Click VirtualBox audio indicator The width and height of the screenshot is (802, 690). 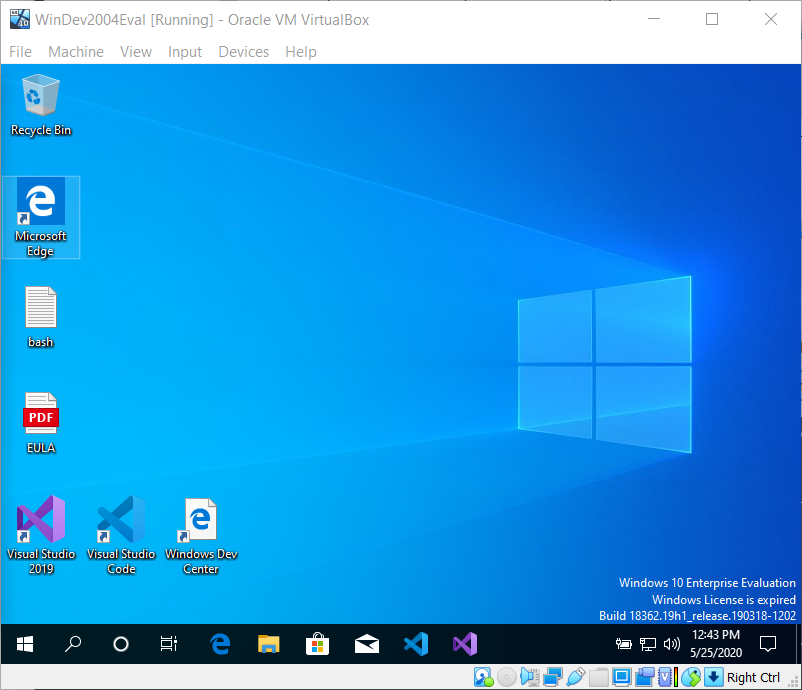coord(530,677)
